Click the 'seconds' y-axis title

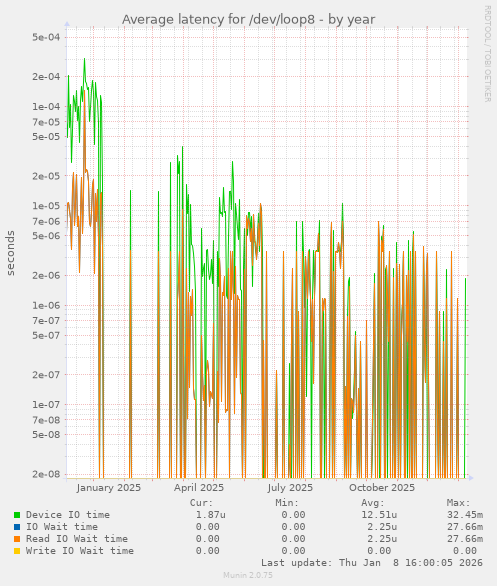pos(10,253)
